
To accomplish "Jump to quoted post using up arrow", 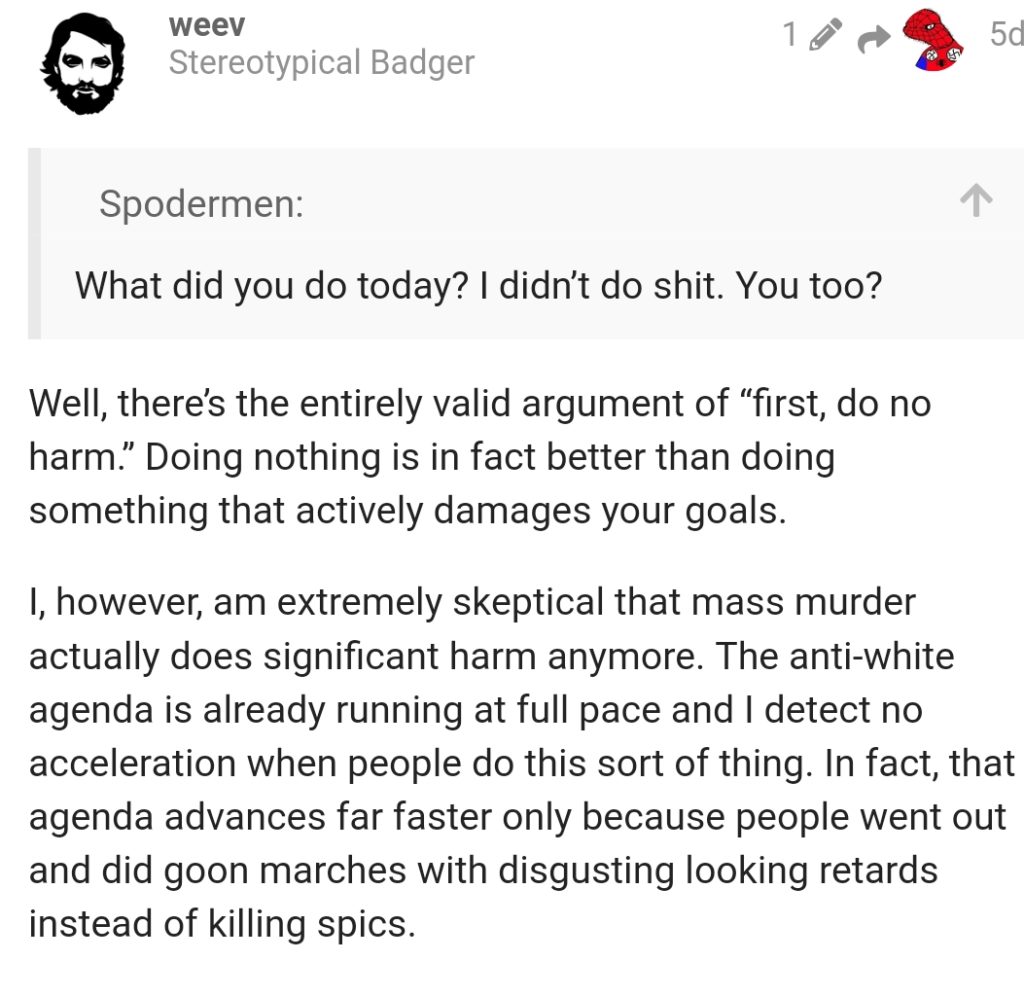I will pos(976,204).
